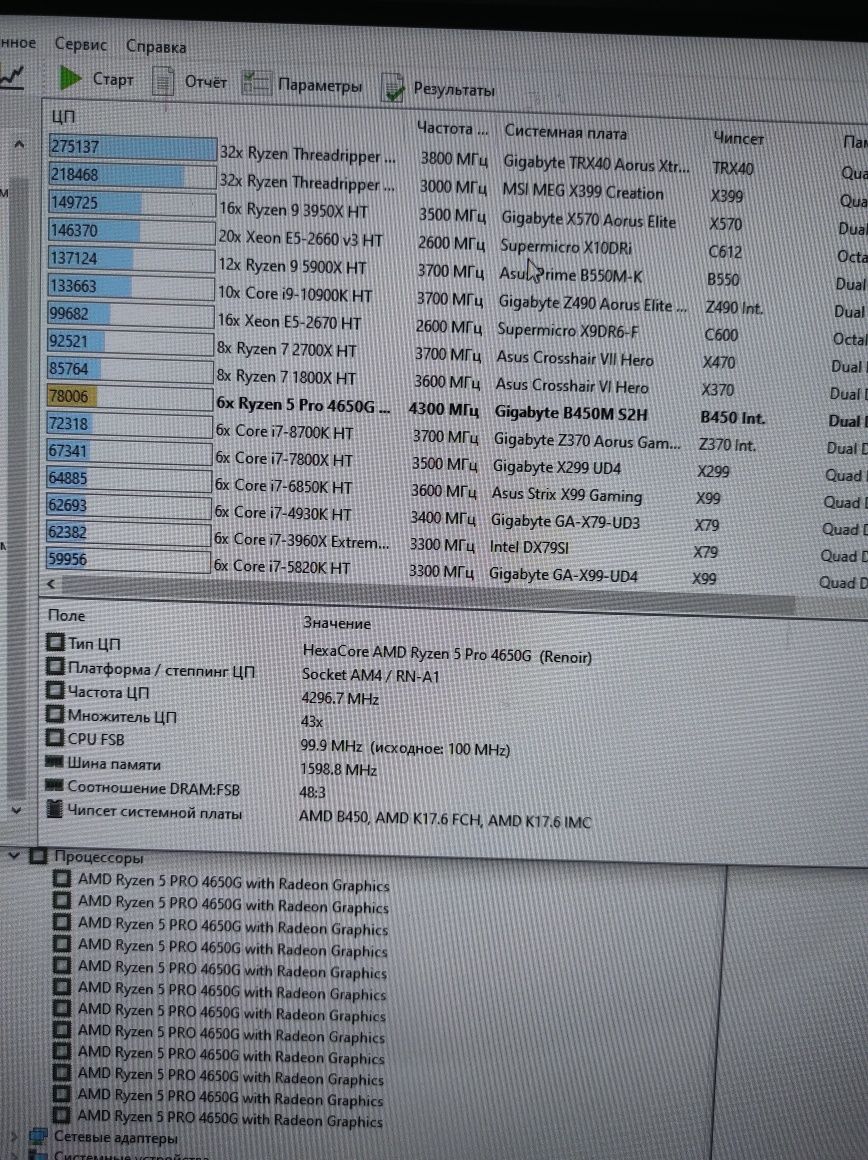Click the Множитель ЦП field icon
This screenshot has width=868, height=1160.
click(55, 714)
